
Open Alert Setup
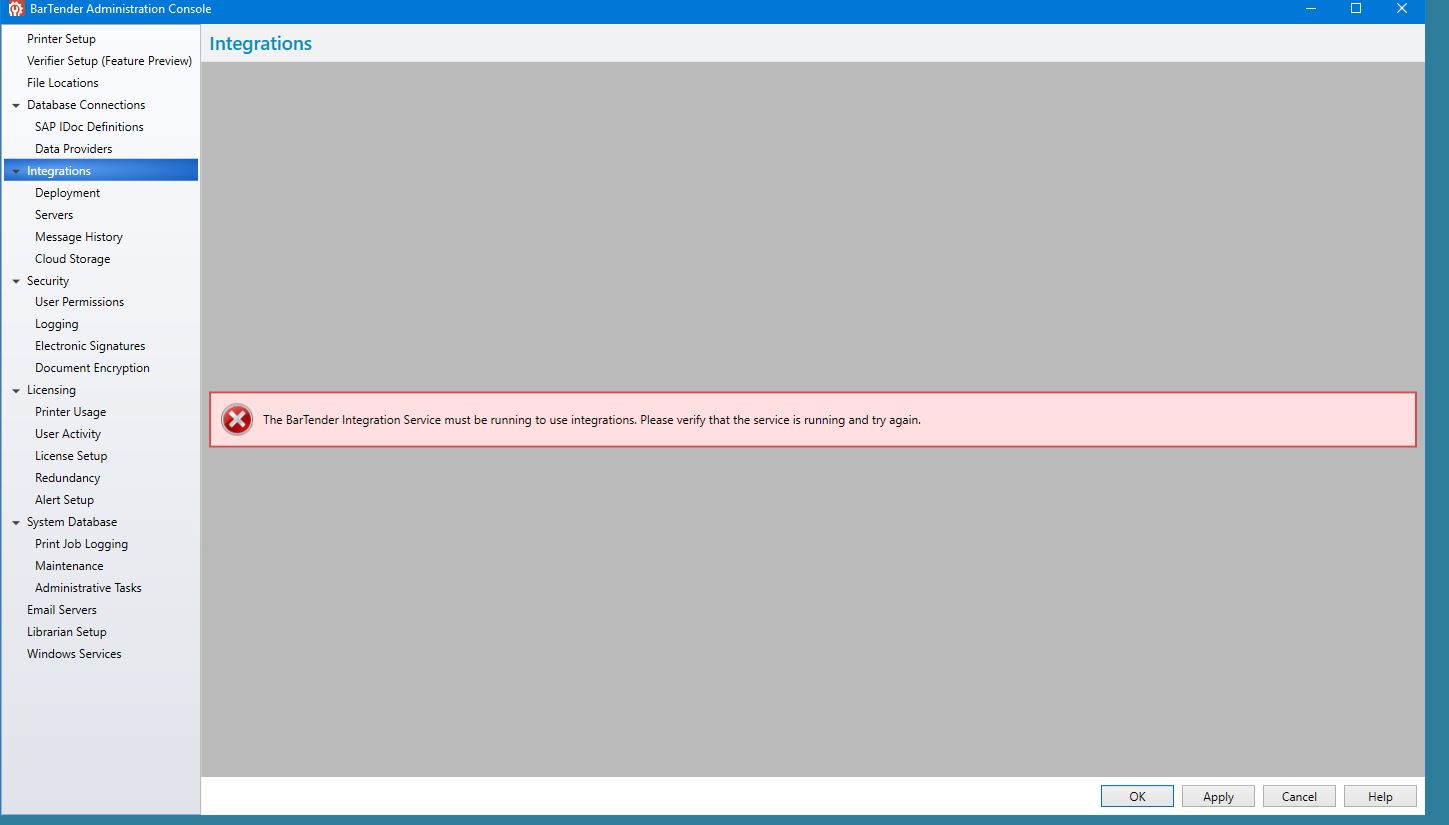tap(64, 500)
